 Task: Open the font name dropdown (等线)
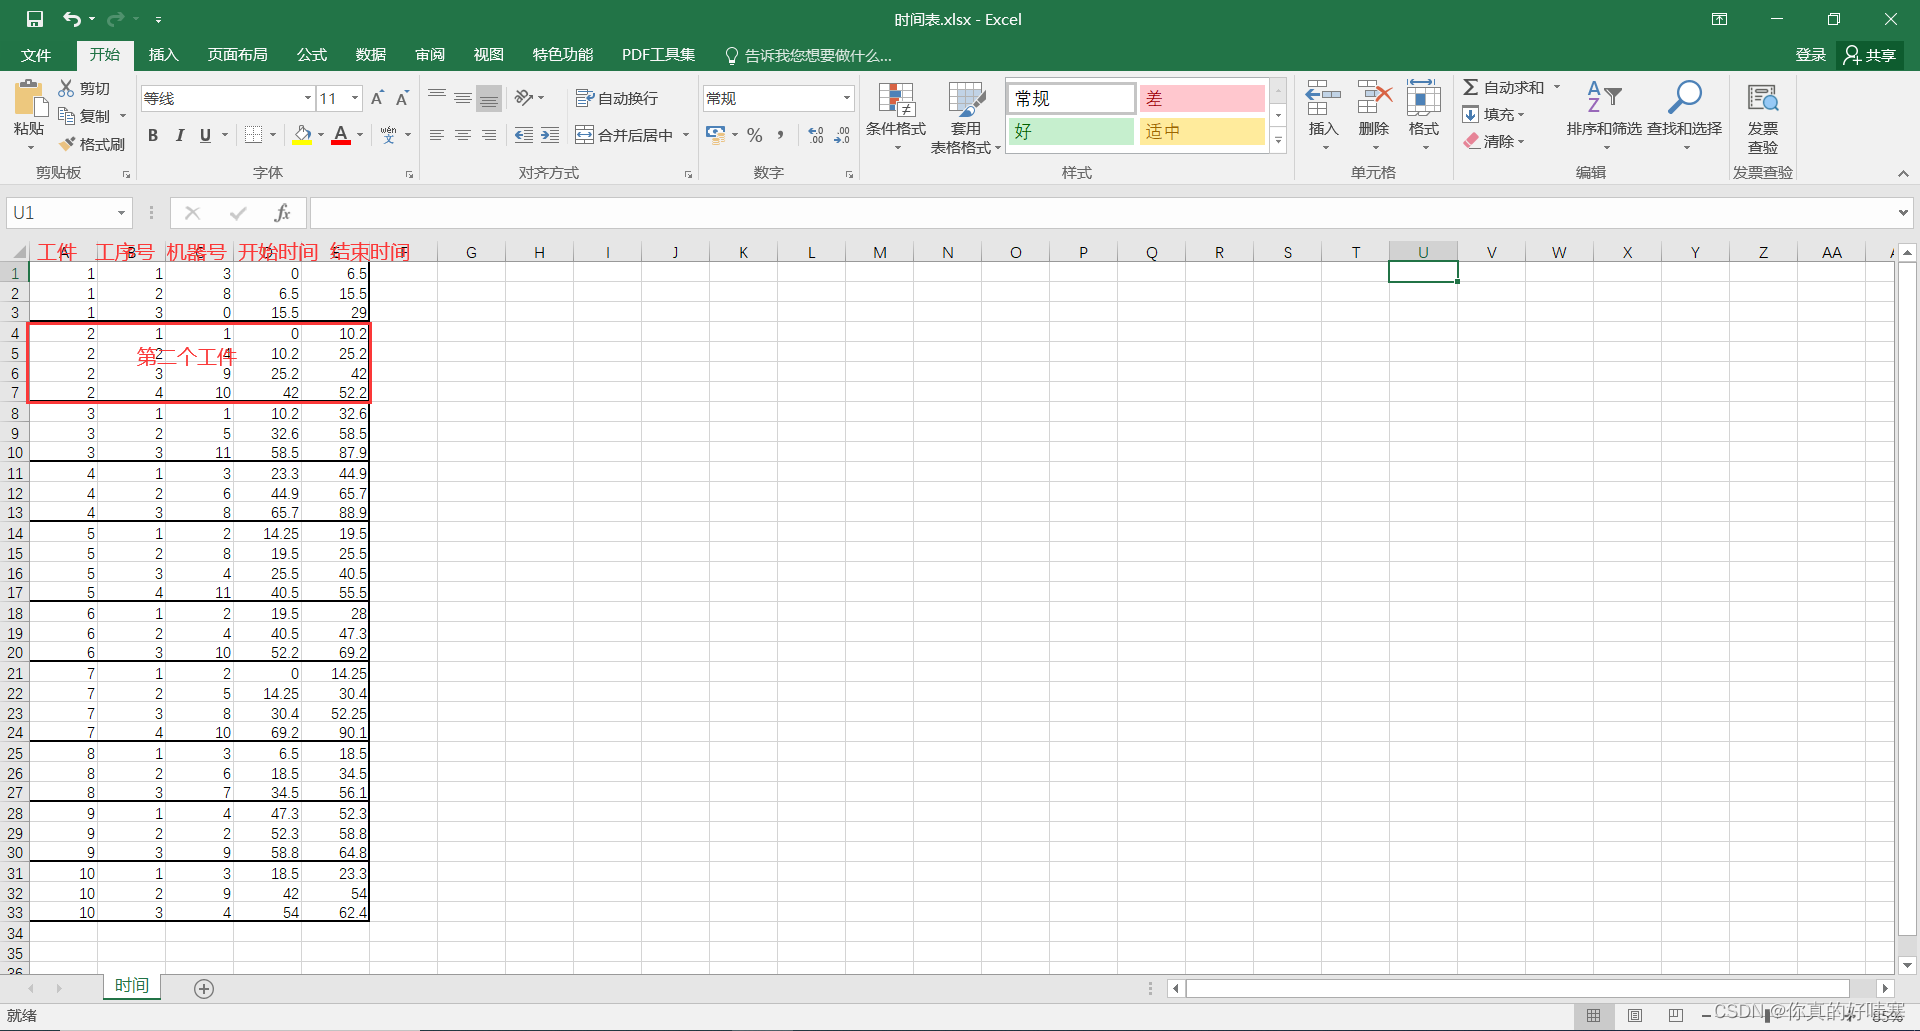click(308, 98)
